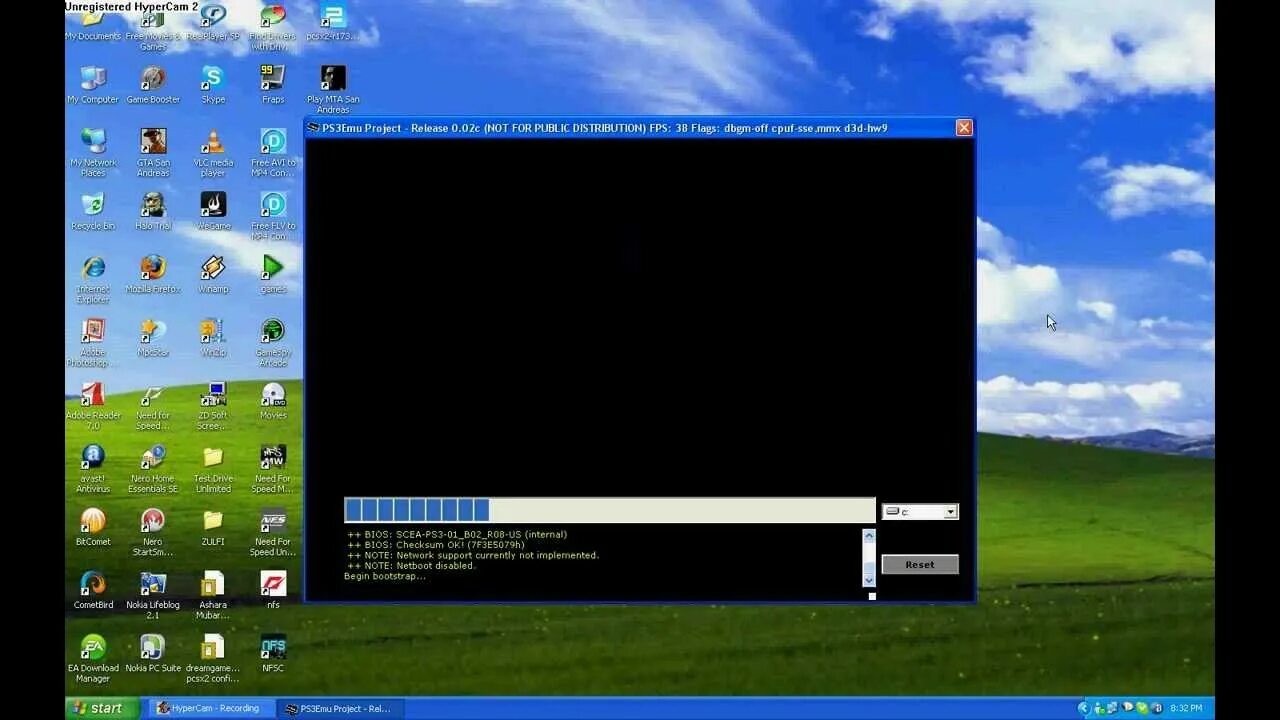Screen dimensions: 1280x720
Task: Select the NFSC desktop icon
Action: (x=273, y=652)
